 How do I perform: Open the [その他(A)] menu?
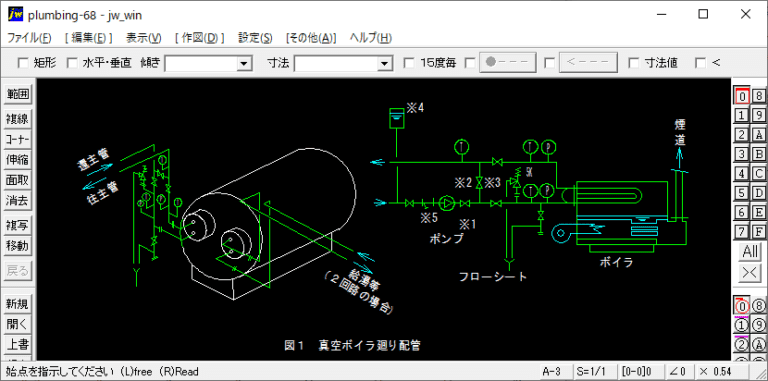pos(311,38)
